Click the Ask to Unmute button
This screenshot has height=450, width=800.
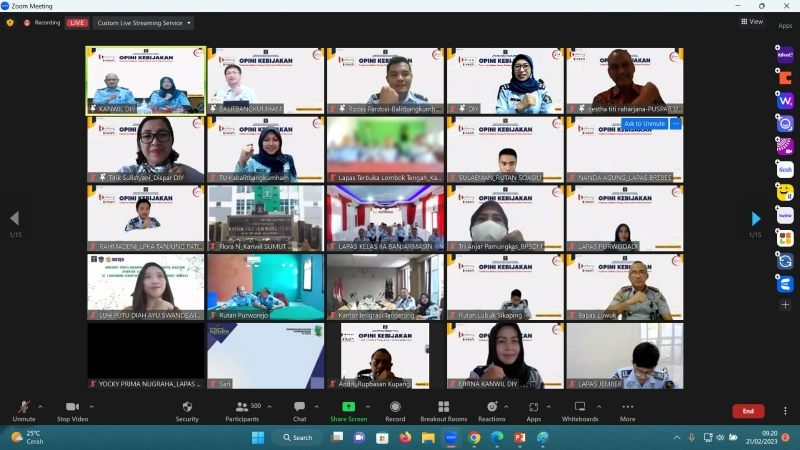click(644, 123)
